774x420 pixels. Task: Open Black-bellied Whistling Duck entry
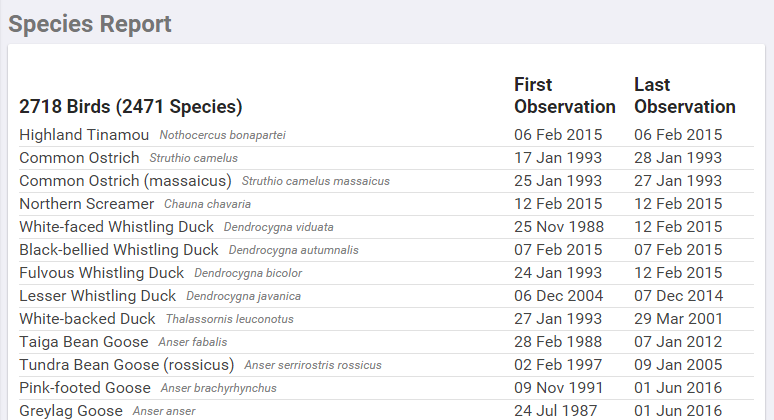point(118,250)
